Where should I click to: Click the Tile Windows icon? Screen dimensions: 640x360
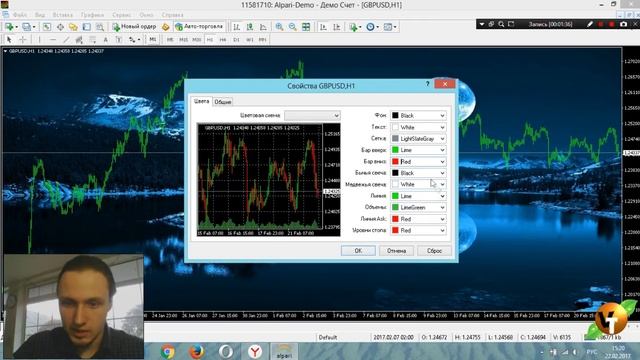pyautogui.click(x=306, y=27)
